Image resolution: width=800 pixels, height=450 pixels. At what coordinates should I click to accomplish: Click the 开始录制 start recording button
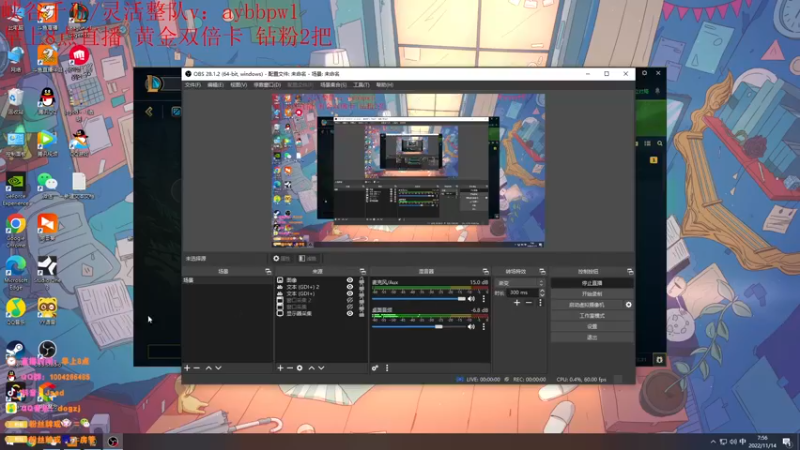[x=592, y=294]
